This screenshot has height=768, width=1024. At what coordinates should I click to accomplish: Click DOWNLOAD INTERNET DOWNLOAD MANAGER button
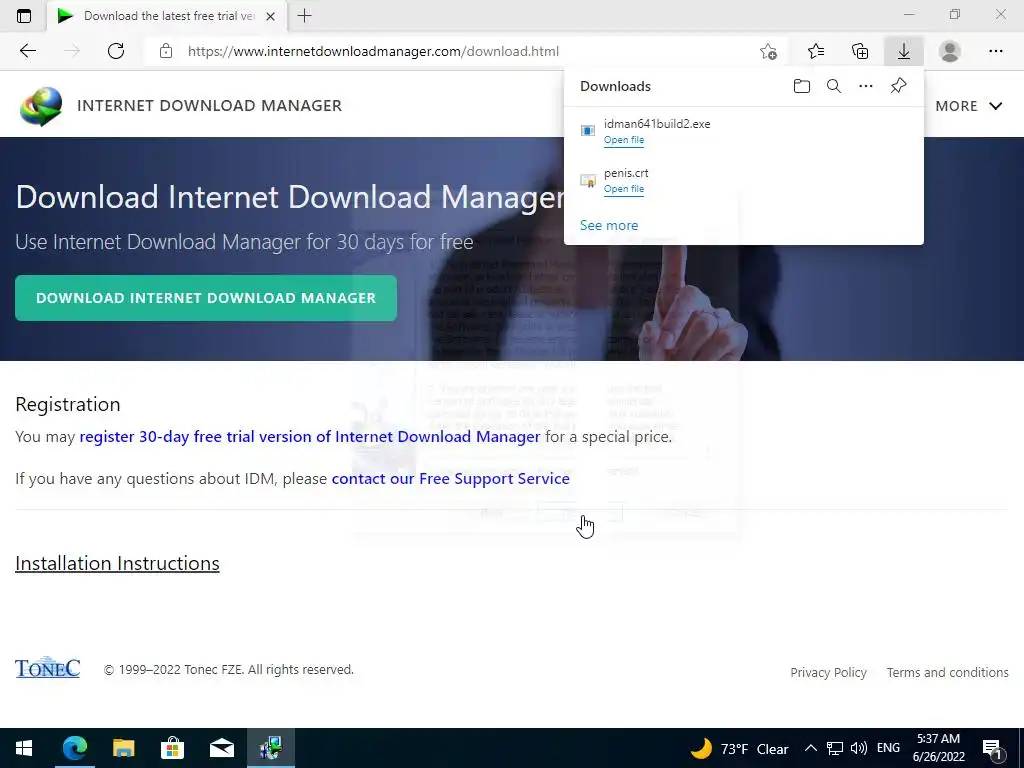(206, 298)
